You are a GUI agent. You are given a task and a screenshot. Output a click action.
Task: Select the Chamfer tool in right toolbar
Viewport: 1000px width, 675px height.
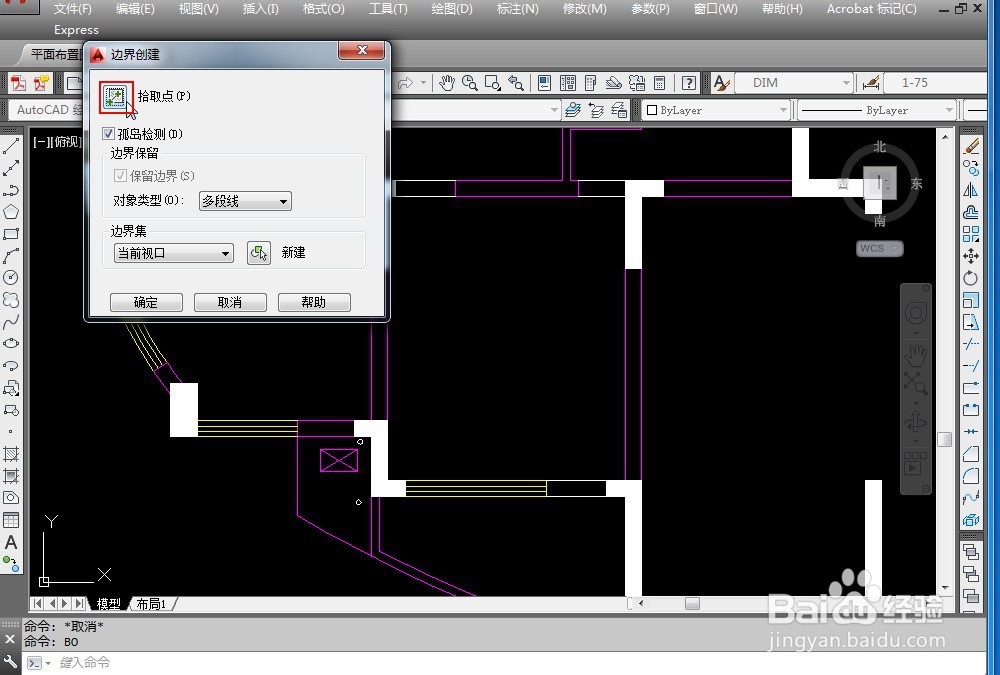[971, 454]
